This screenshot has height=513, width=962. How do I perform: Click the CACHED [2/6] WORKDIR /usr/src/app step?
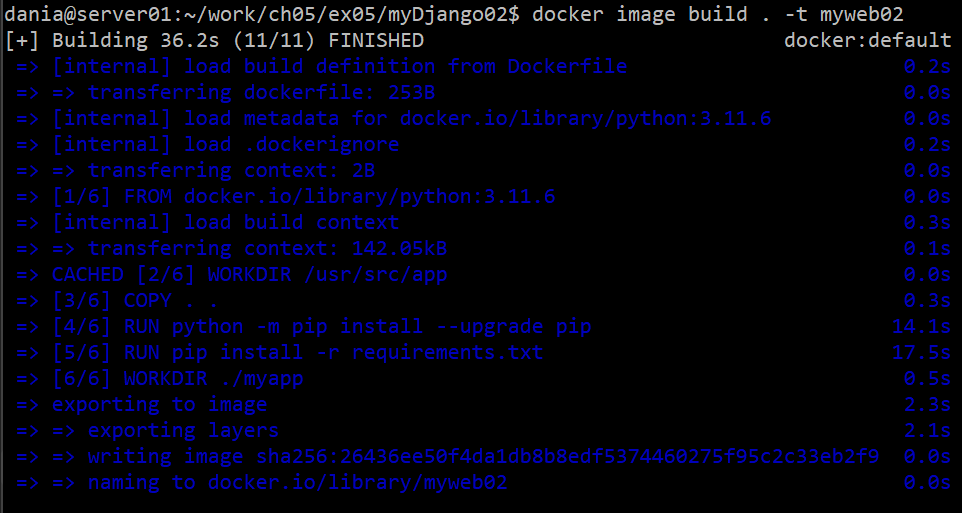tap(250, 275)
